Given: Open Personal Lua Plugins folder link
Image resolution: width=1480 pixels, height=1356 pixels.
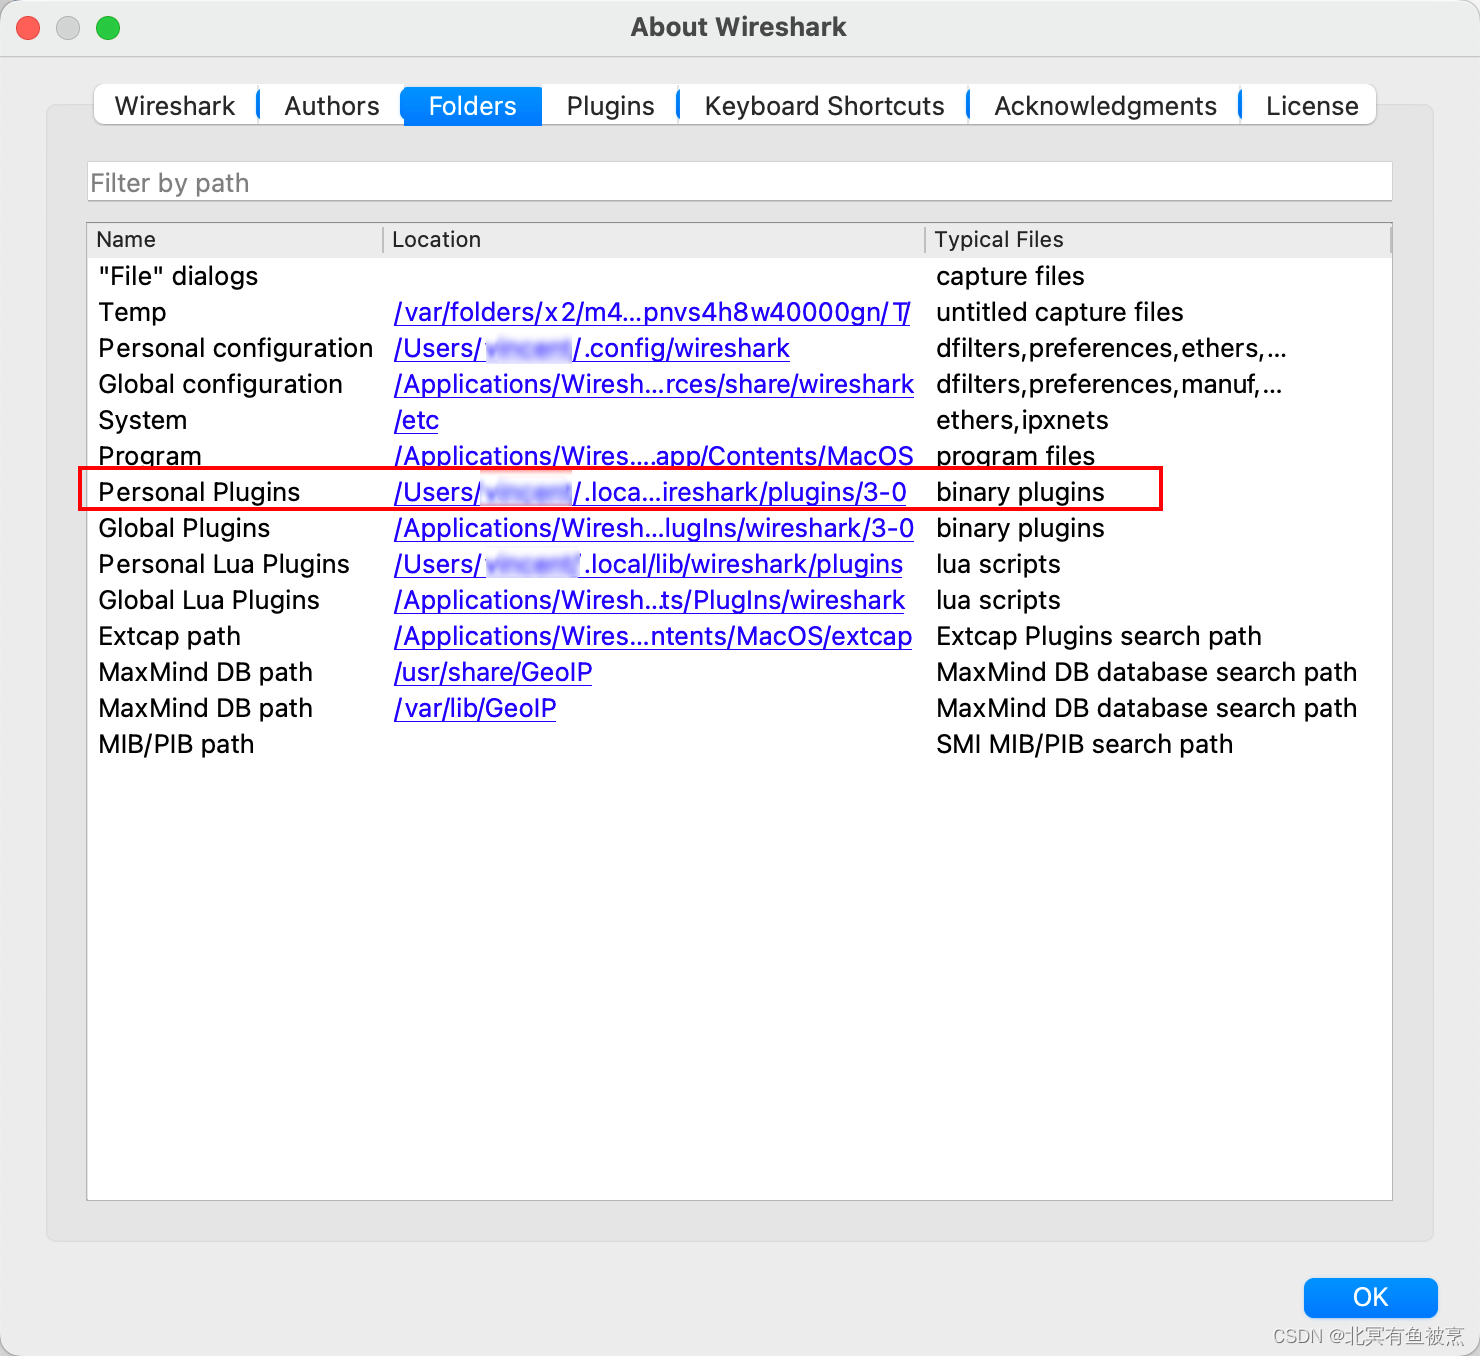Looking at the screenshot, I should 648,564.
